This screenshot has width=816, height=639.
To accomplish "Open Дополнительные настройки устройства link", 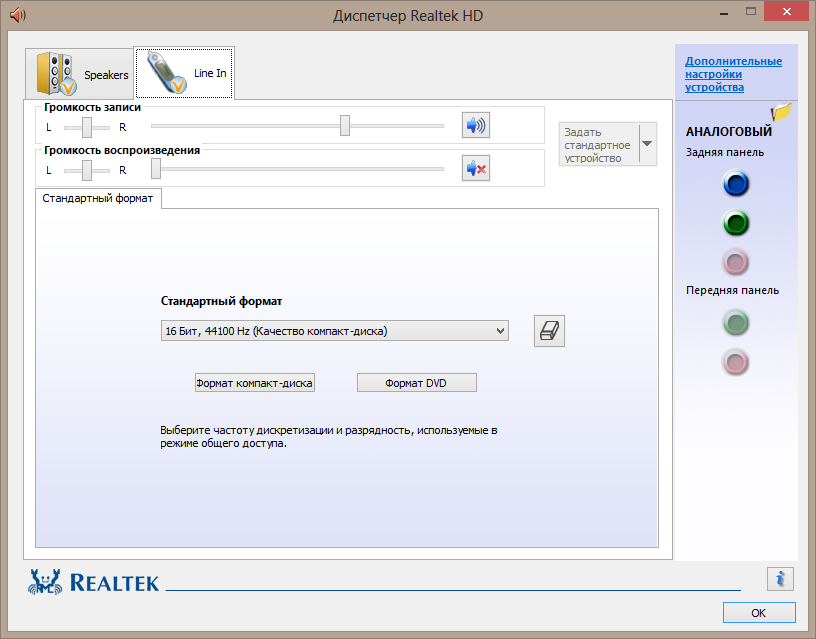I will pyautogui.click(x=733, y=74).
